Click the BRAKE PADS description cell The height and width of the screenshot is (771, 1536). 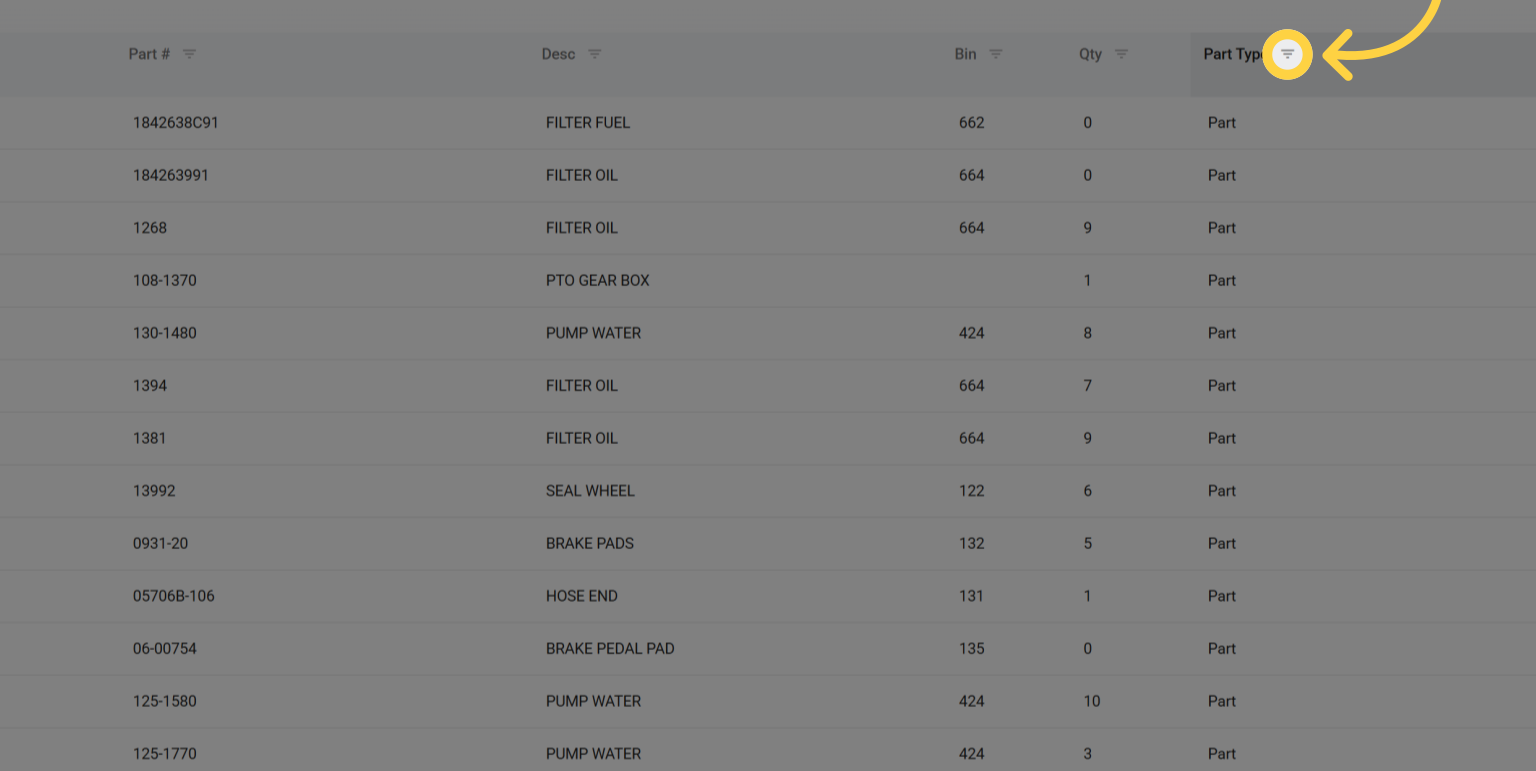click(589, 544)
